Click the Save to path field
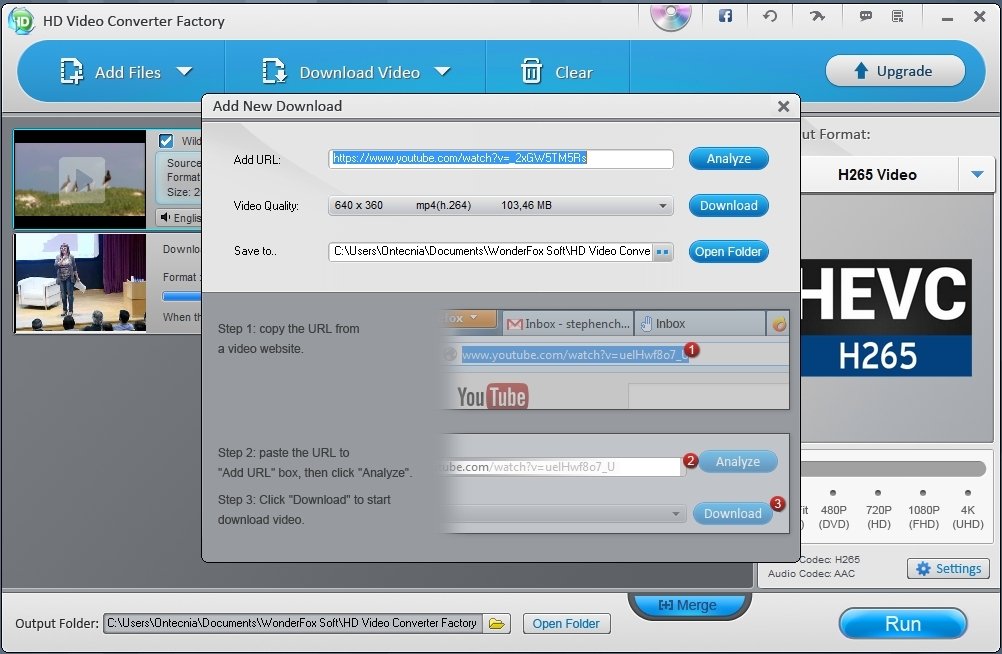Screen dimensions: 1002x654 click(491, 251)
